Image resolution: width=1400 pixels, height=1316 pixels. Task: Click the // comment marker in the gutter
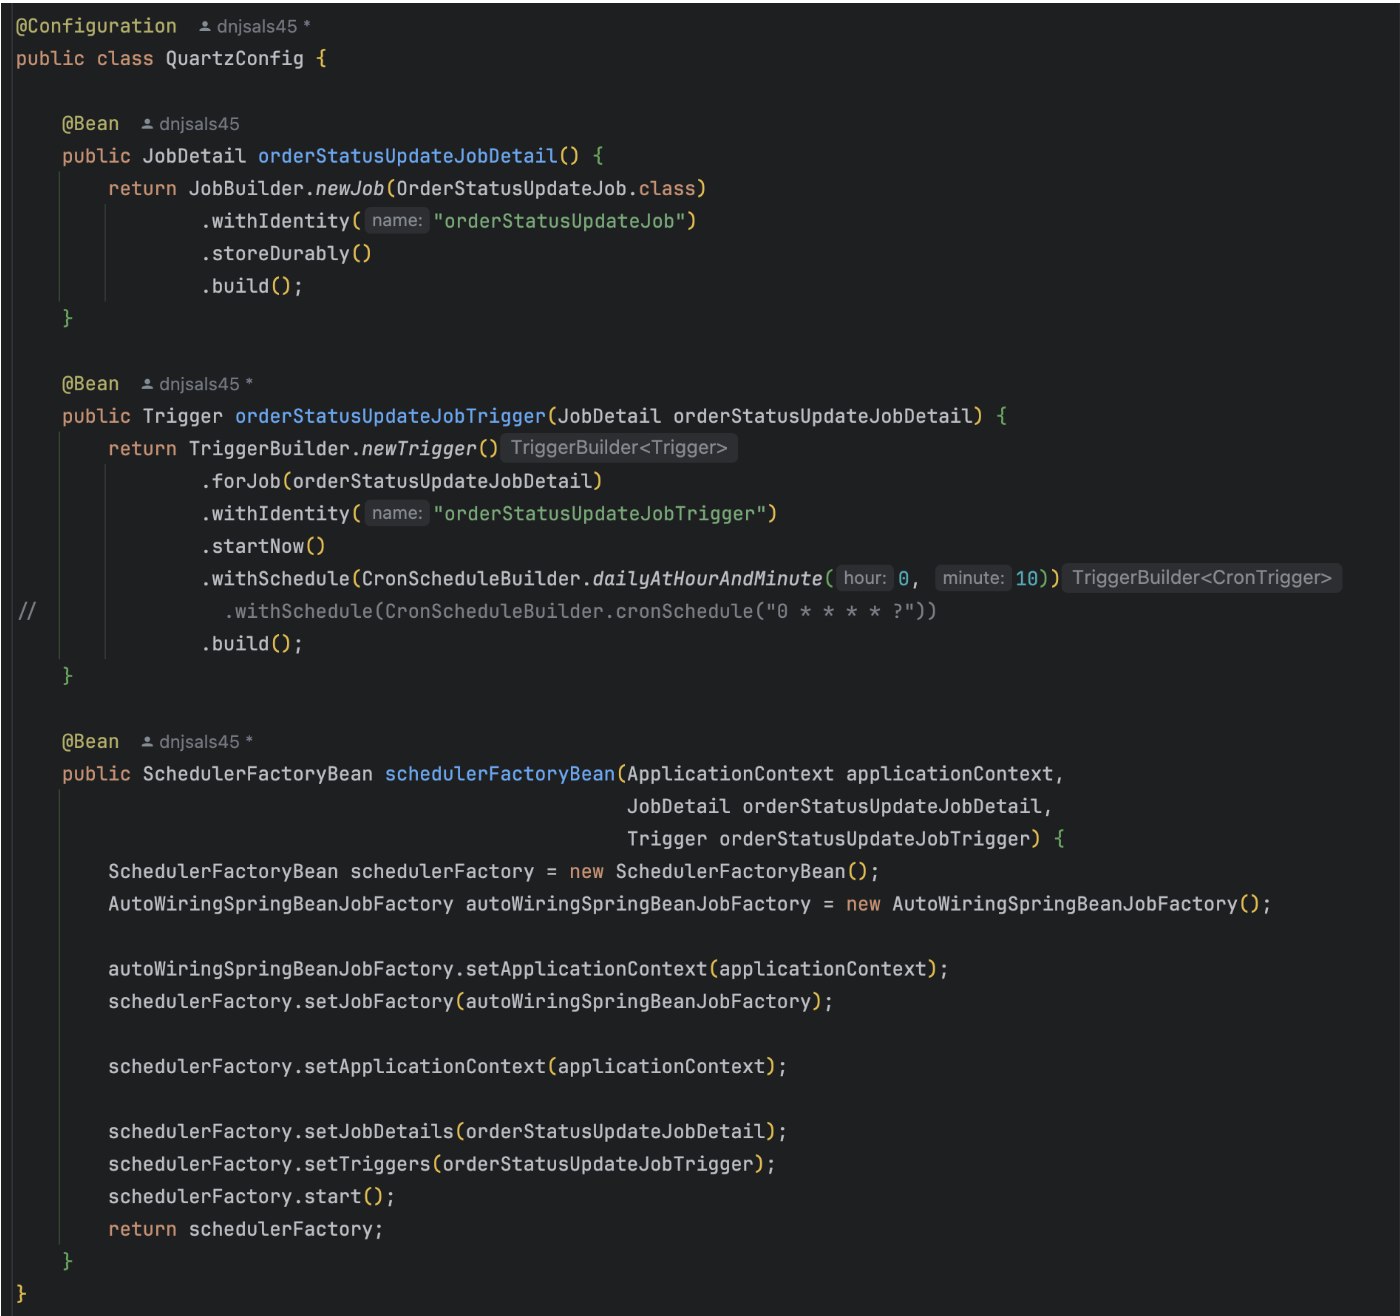click(x=27, y=611)
